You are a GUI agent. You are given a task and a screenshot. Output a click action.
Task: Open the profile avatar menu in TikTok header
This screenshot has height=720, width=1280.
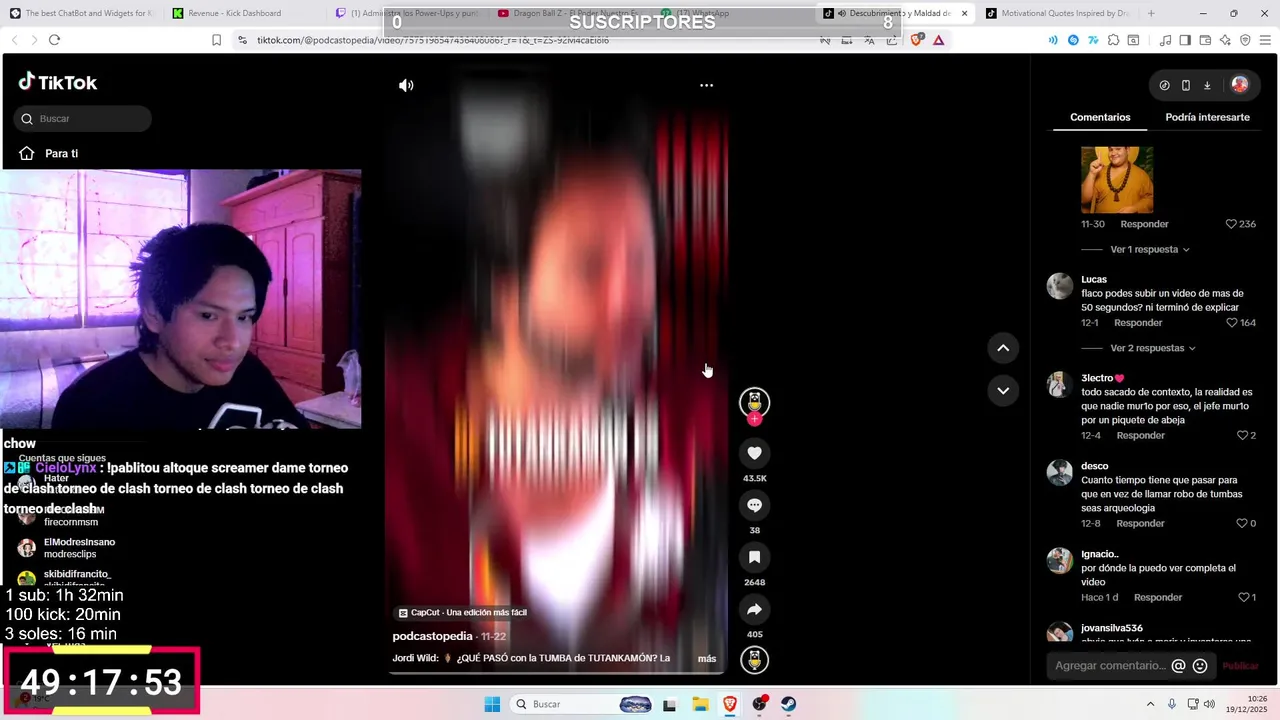coord(1240,86)
